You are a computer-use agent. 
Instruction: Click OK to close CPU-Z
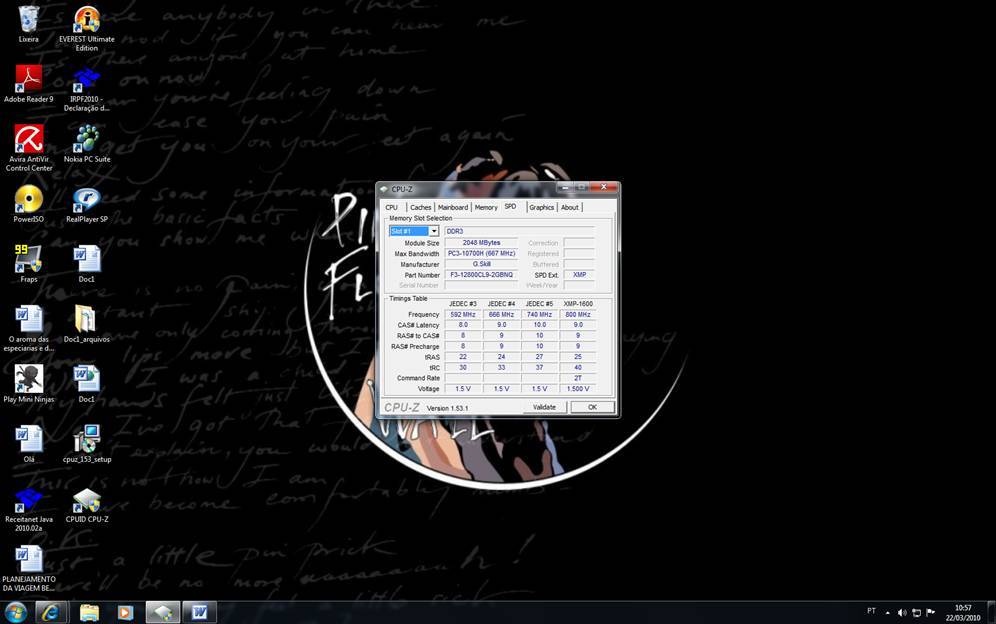point(592,407)
